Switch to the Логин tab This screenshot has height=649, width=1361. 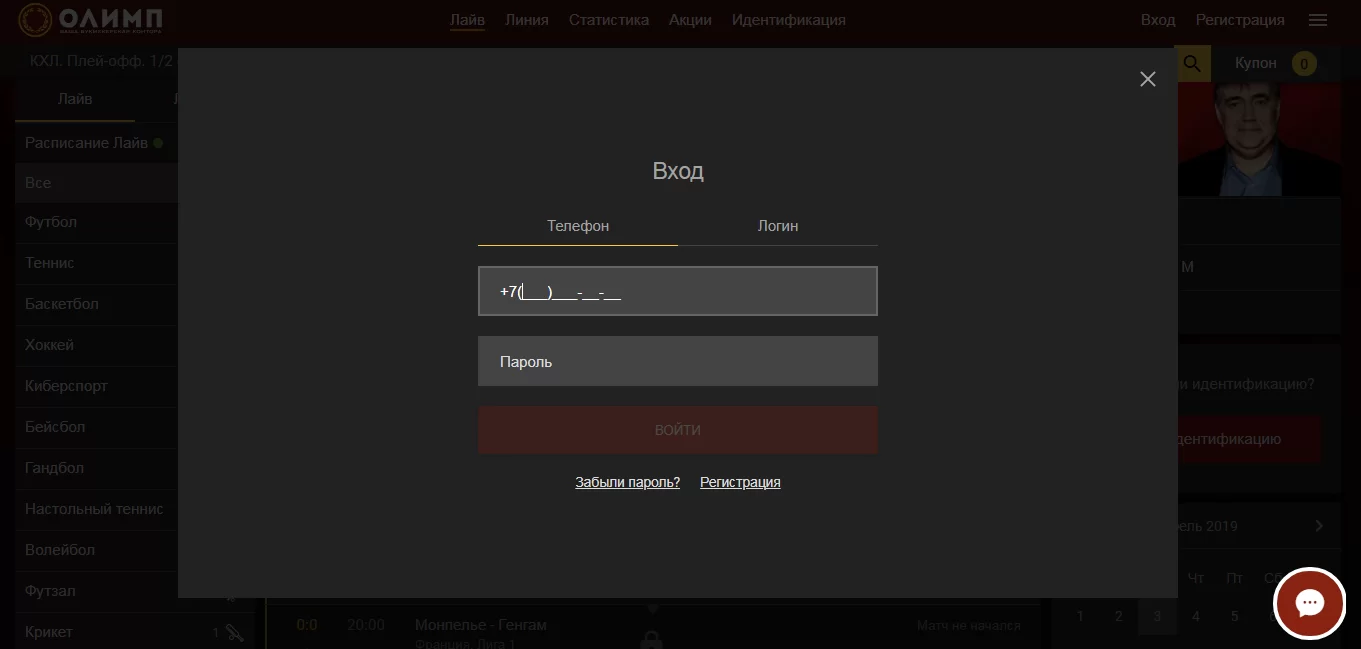pos(778,226)
